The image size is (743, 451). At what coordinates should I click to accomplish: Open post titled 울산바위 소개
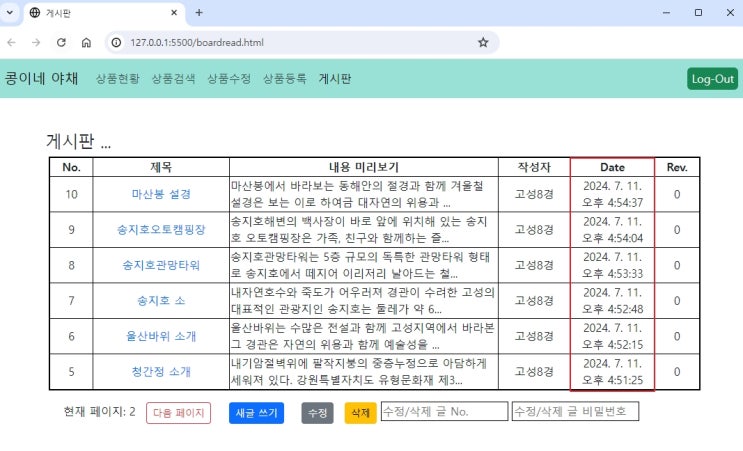[x=161, y=336]
